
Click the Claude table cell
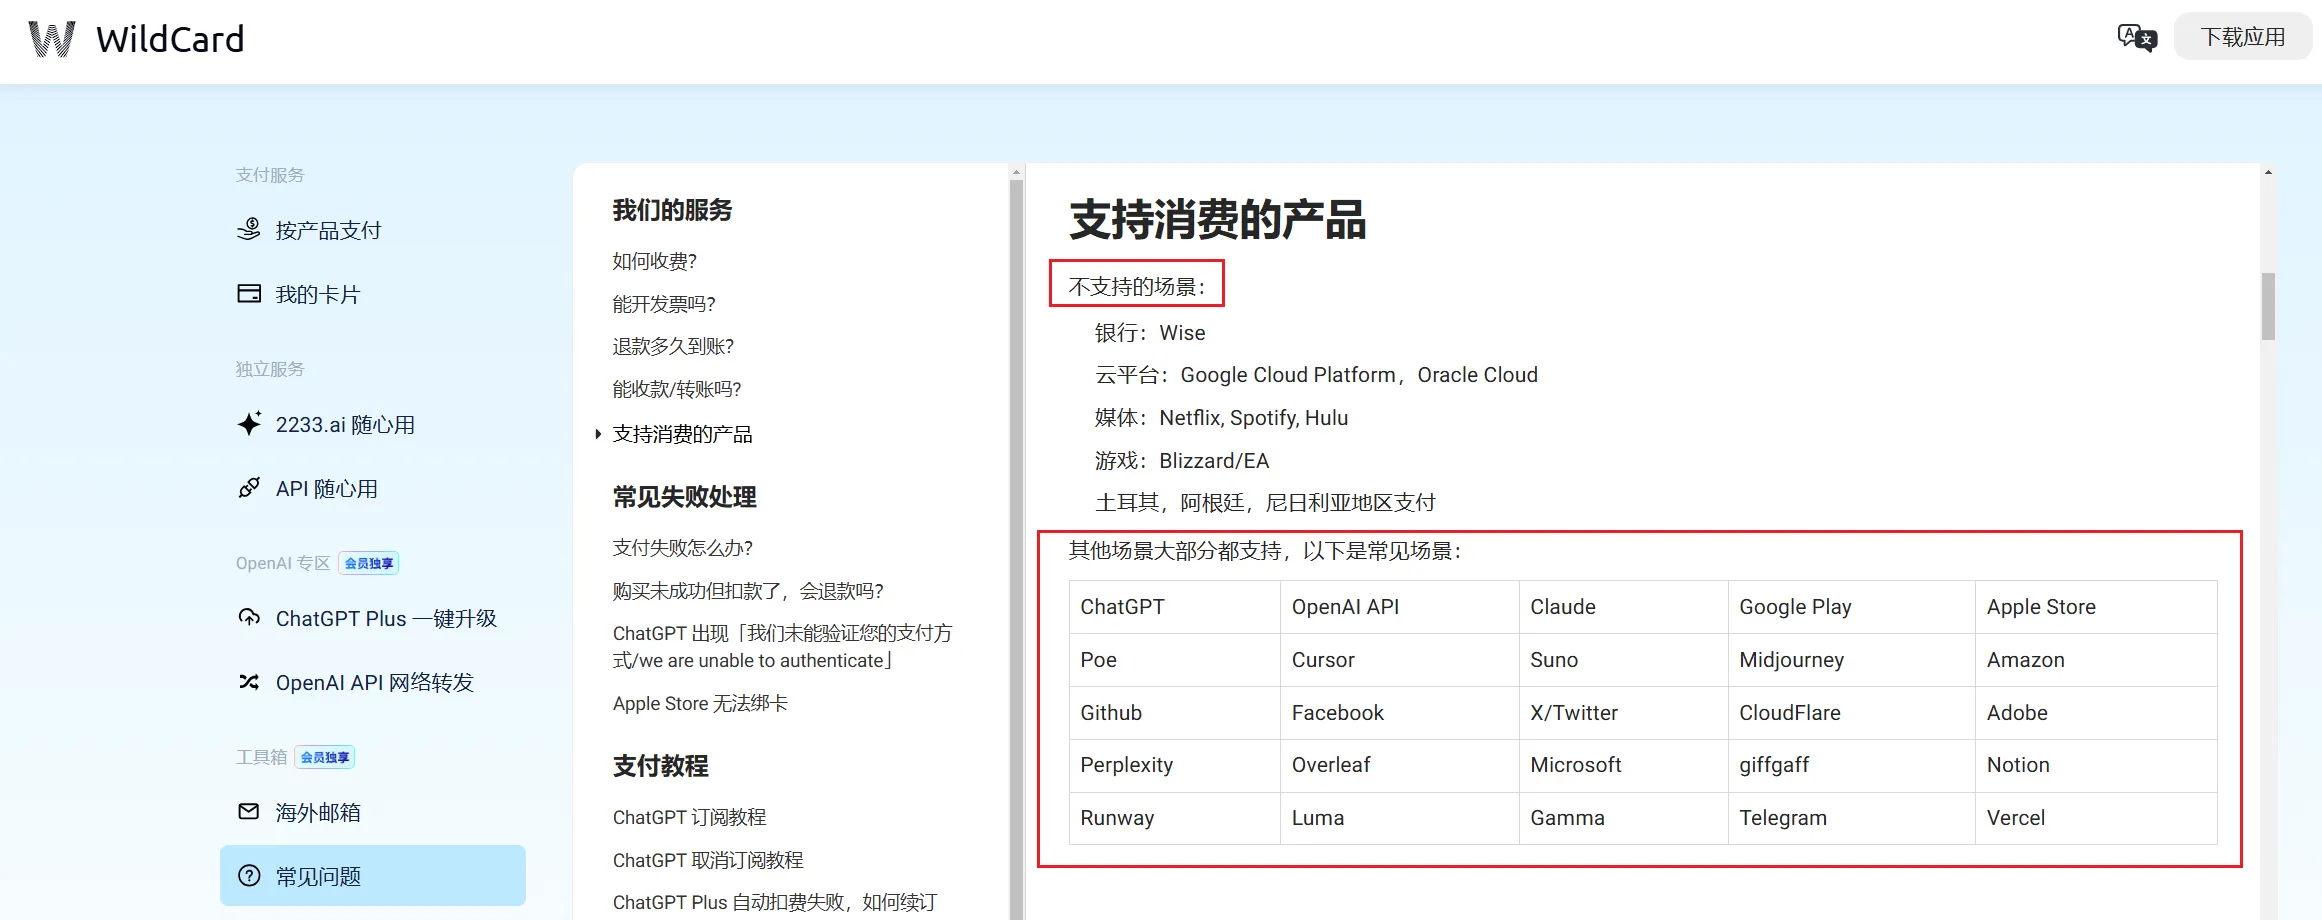point(1624,607)
